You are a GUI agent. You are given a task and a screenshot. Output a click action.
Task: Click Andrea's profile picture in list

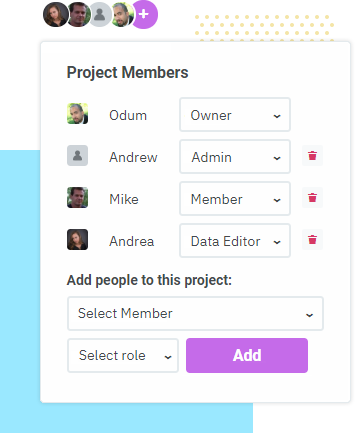(x=77, y=240)
